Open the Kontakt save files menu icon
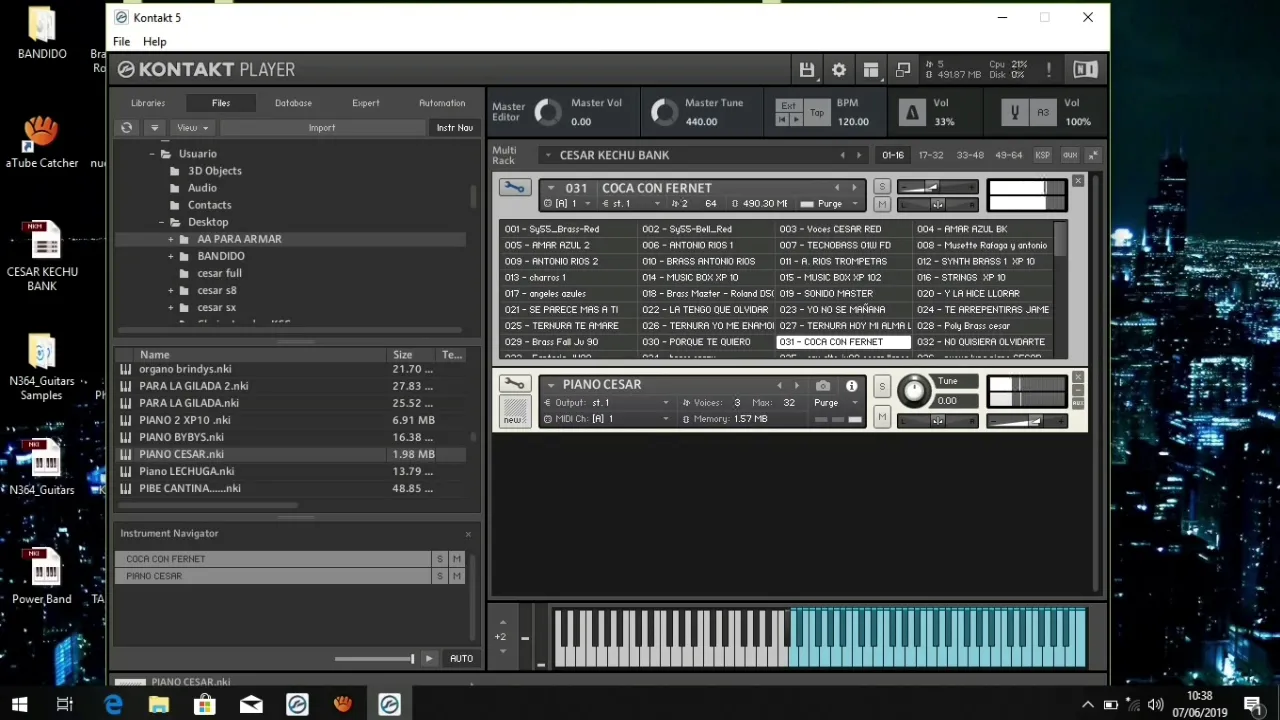The width and height of the screenshot is (1280, 720). pos(806,69)
